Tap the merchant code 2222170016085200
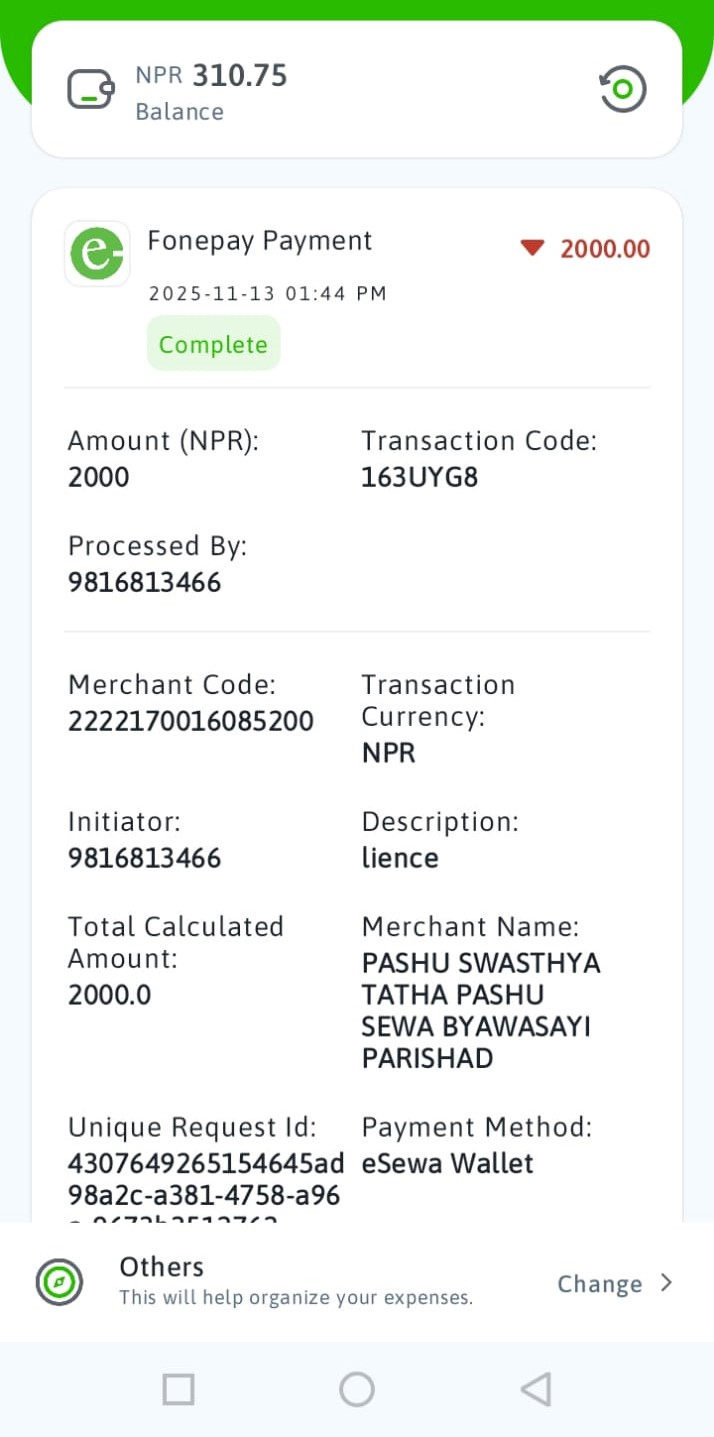The width and height of the screenshot is (714, 1437). [191, 721]
